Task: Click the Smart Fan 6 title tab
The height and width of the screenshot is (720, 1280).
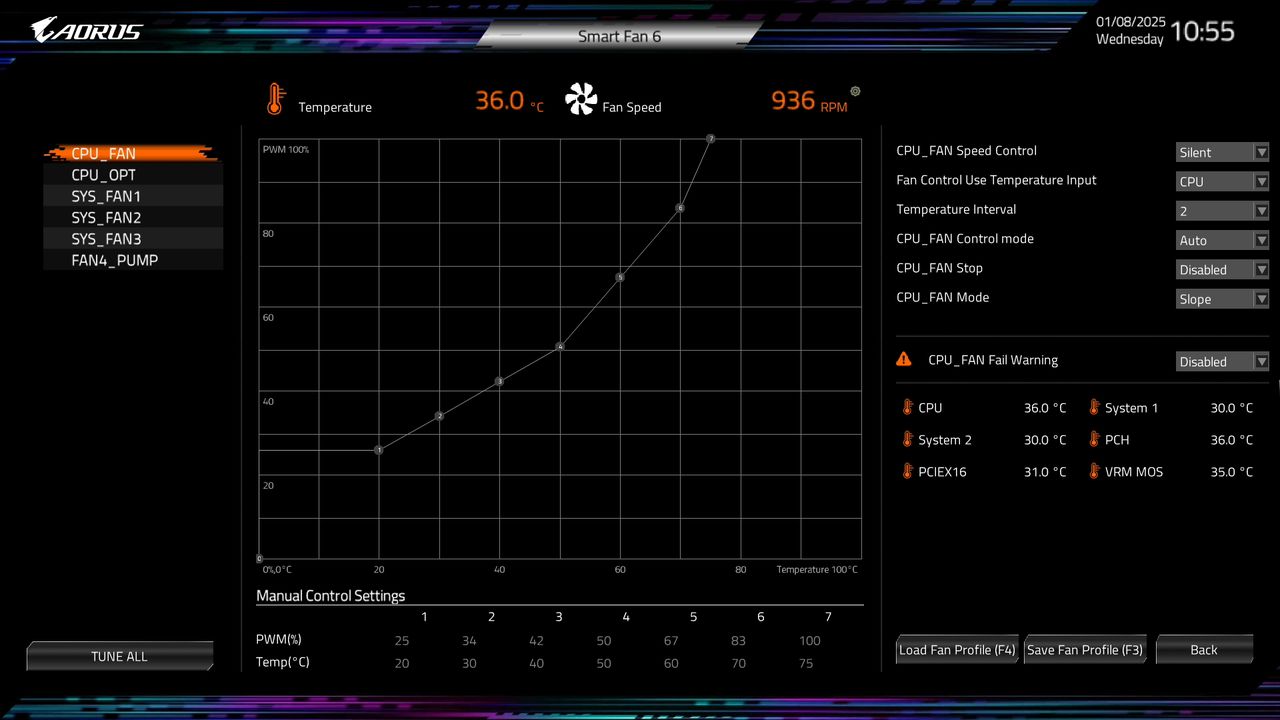Action: coord(619,36)
